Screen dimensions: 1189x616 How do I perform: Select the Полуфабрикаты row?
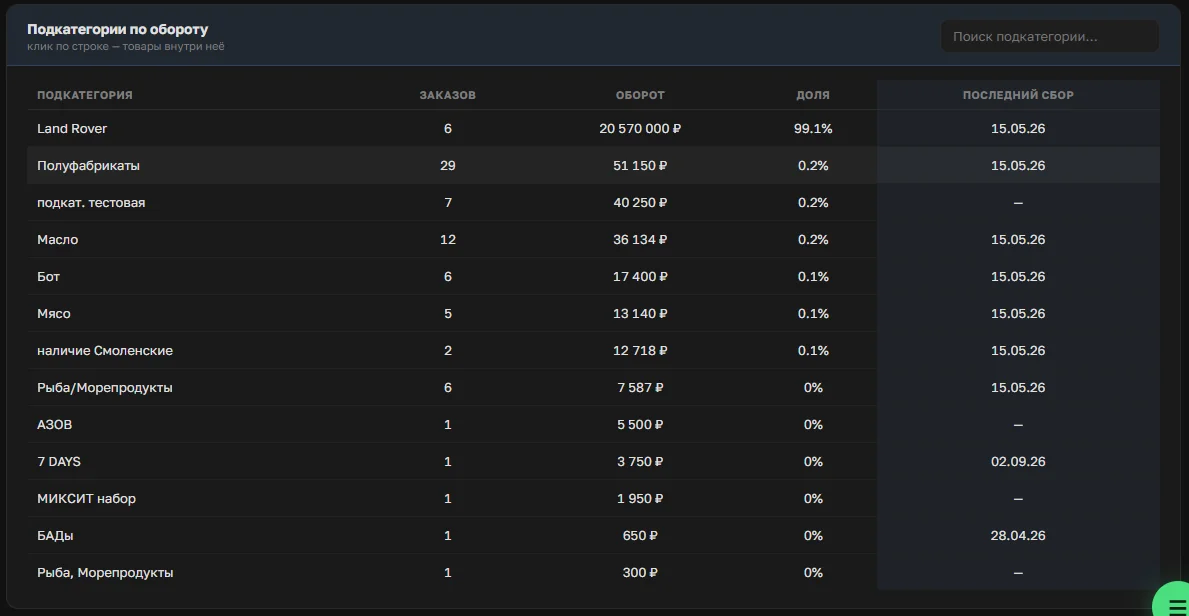pyautogui.click(x=593, y=165)
